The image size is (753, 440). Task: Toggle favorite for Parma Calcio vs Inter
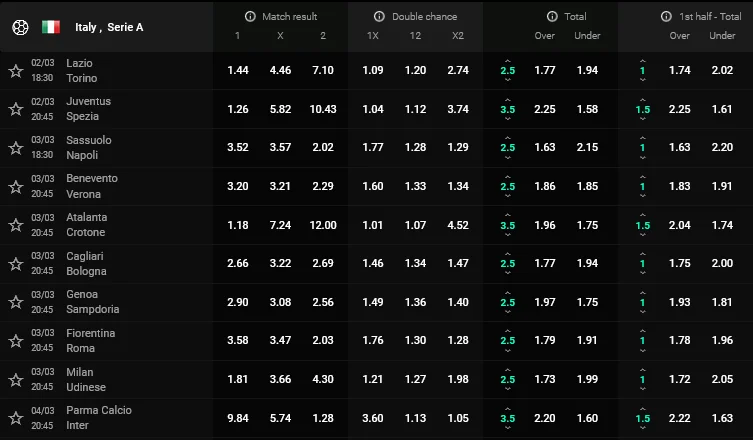16,418
